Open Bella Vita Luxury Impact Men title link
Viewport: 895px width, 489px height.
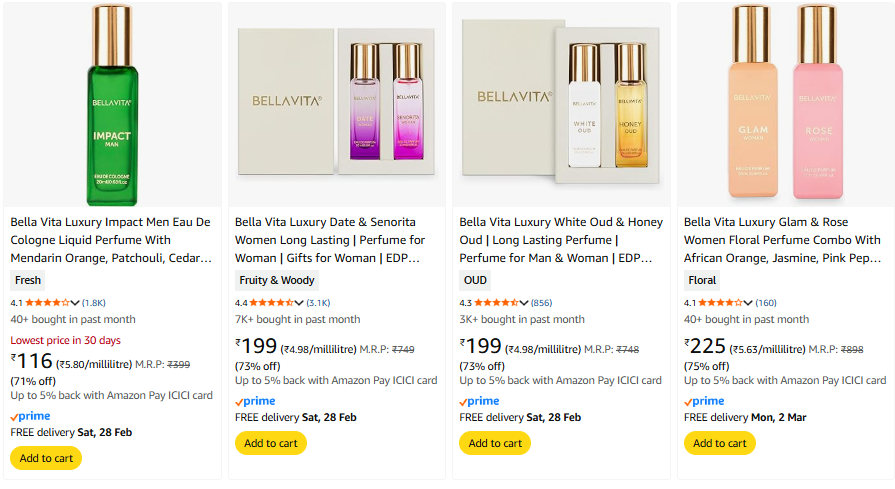tap(111, 240)
